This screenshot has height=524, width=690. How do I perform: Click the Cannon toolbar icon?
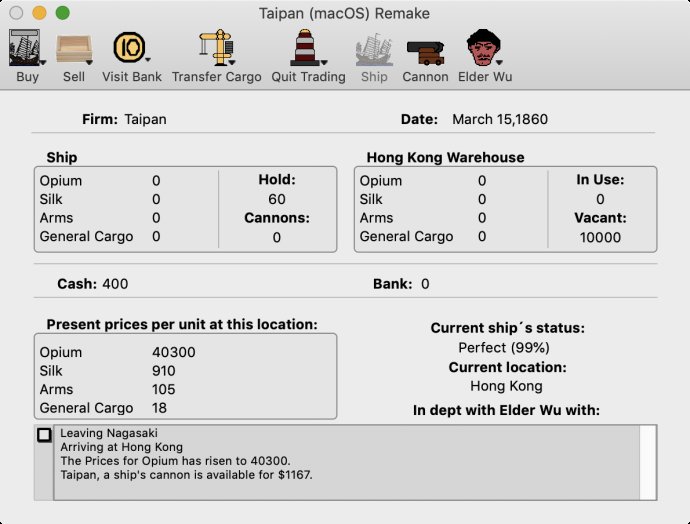pos(425,52)
